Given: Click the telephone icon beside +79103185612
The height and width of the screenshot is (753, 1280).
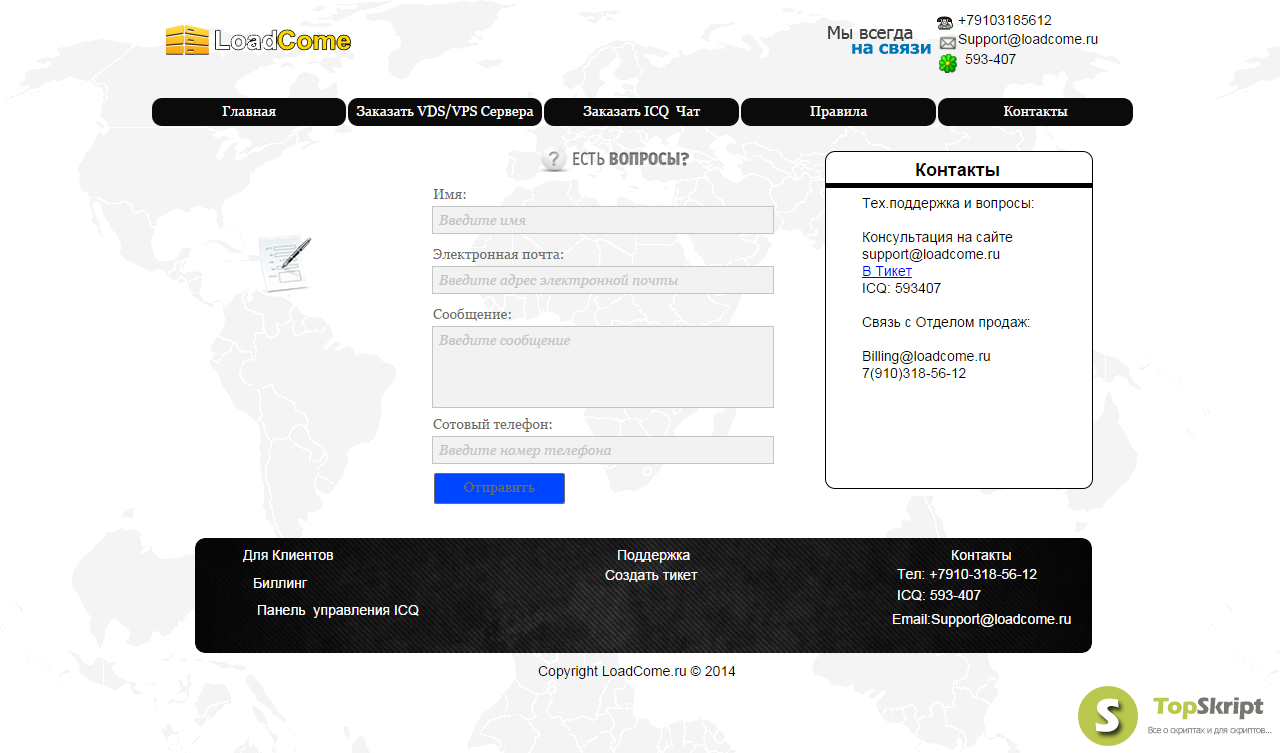Looking at the screenshot, I should coord(945,22).
